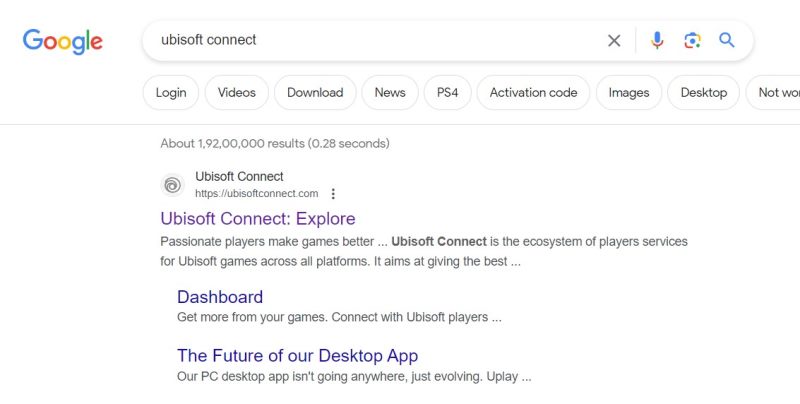Open Google Lens image search icon
The height and width of the screenshot is (404, 800).
point(692,40)
